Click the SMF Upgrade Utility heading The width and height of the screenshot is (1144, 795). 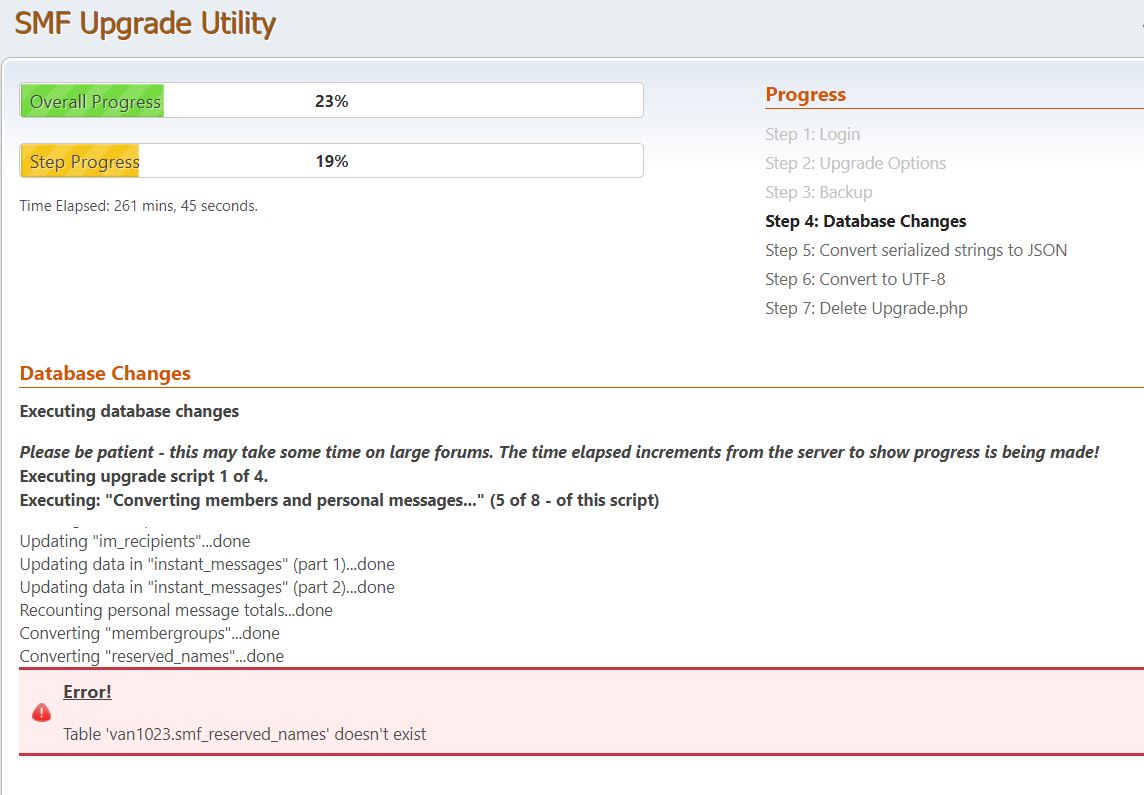pyautogui.click(x=146, y=23)
